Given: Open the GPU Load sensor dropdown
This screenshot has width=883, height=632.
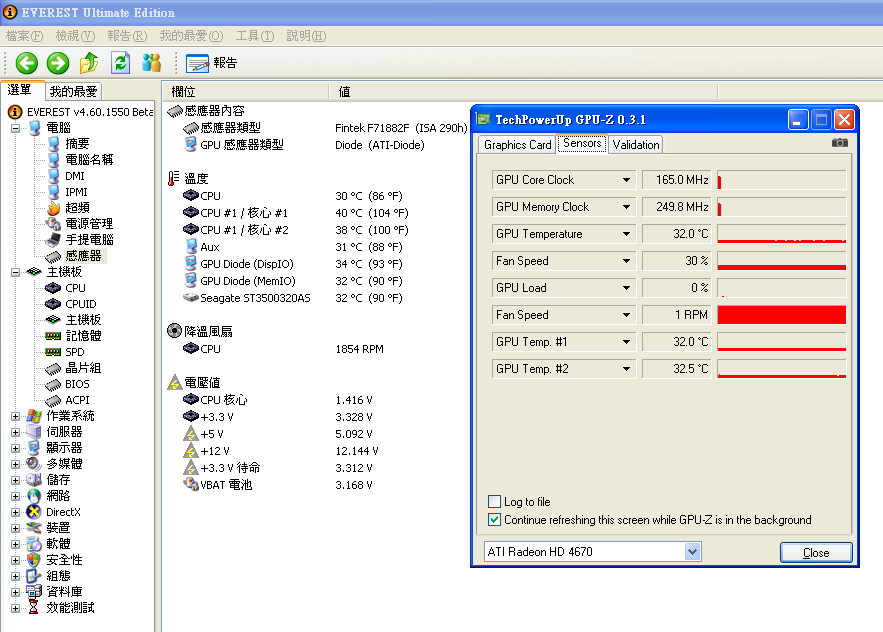Looking at the screenshot, I should 626,288.
